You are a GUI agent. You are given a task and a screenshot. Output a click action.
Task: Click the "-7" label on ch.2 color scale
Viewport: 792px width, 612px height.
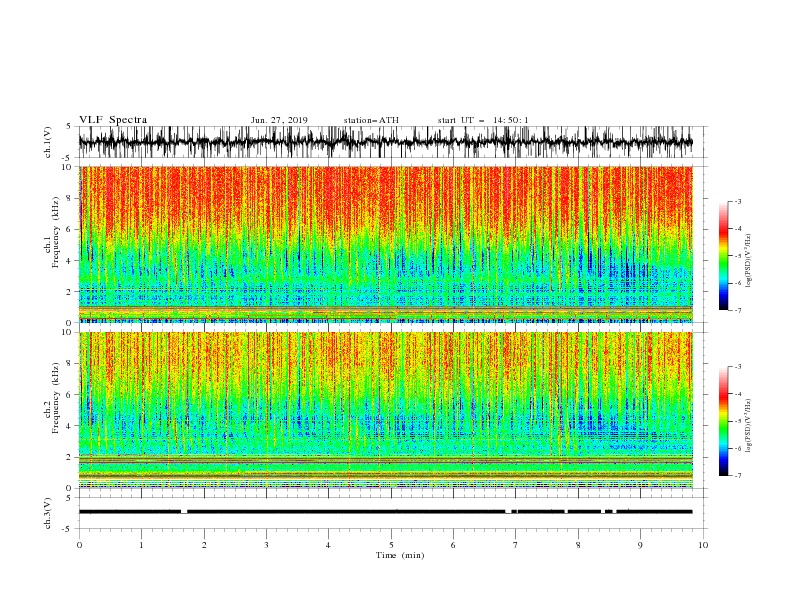pyautogui.click(x=737, y=476)
